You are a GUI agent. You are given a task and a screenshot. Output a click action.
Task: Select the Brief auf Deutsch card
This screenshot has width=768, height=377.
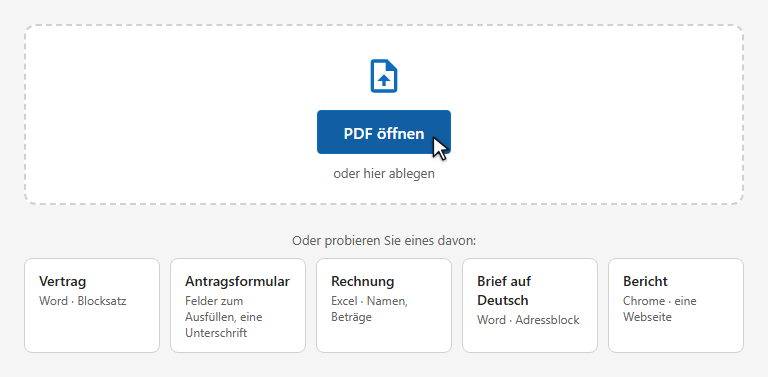[x=530, y=306]
